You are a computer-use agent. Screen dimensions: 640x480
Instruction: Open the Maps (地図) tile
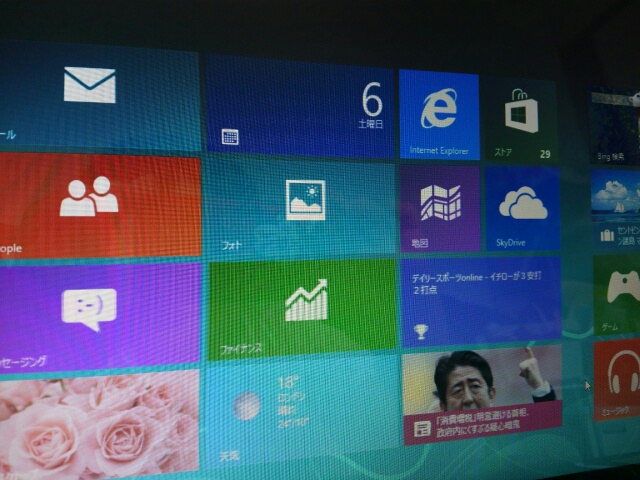click(440, 208)
